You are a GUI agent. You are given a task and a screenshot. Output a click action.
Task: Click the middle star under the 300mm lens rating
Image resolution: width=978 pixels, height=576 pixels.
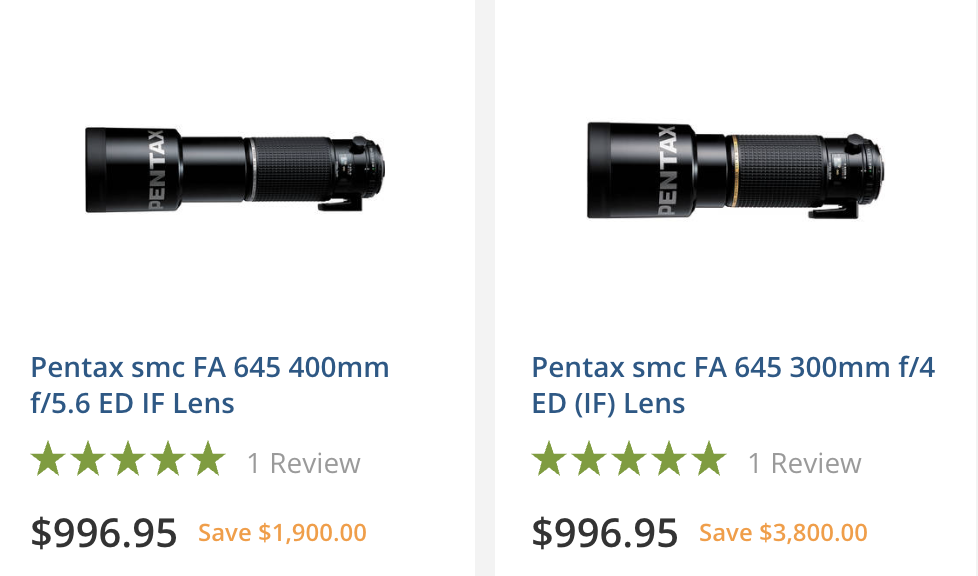tap(627, 461)
